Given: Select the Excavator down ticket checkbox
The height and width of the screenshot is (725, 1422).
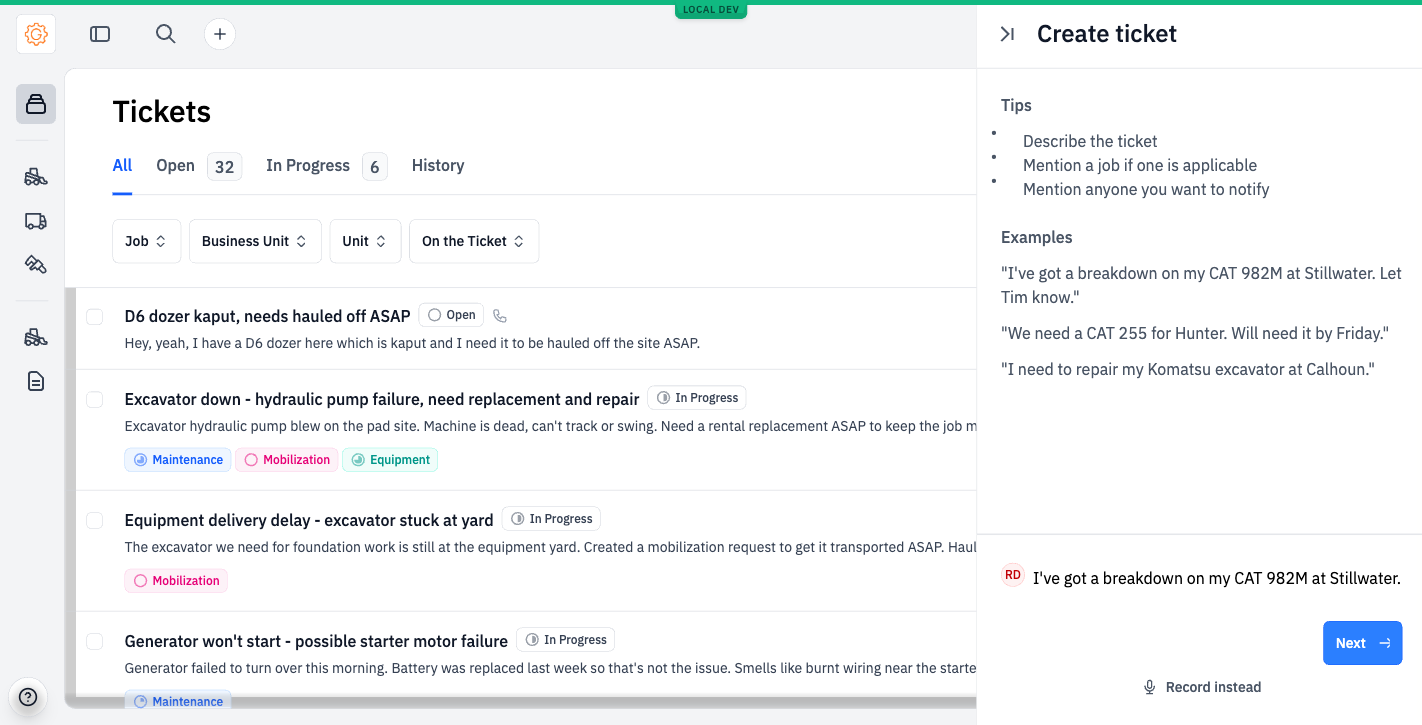Looking at the screenshot, I should pos(94,400).
